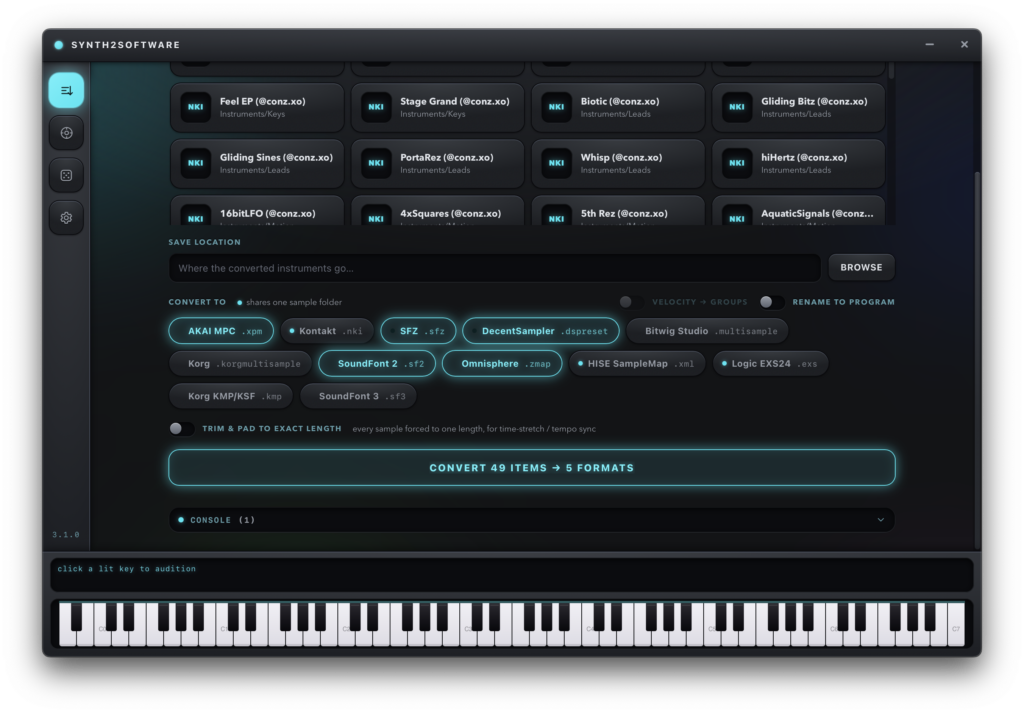Deselect SoundFont 2 .sf2 format

coord(377,364)
